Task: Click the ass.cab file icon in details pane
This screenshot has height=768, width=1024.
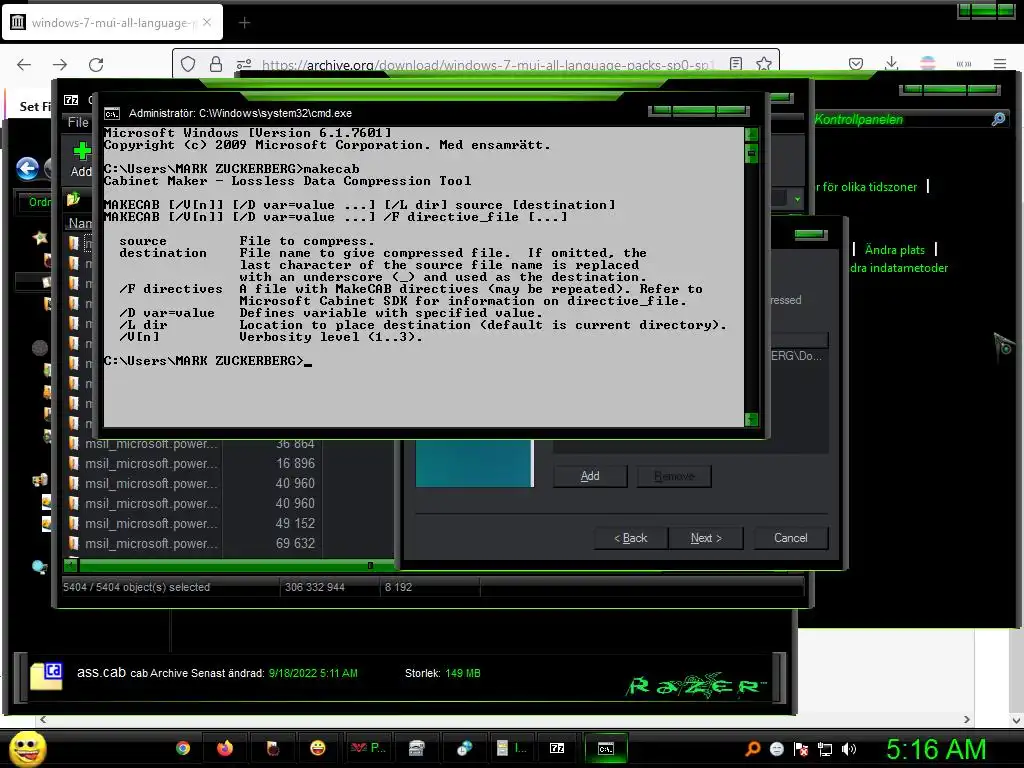Action: tap(46, 676)
